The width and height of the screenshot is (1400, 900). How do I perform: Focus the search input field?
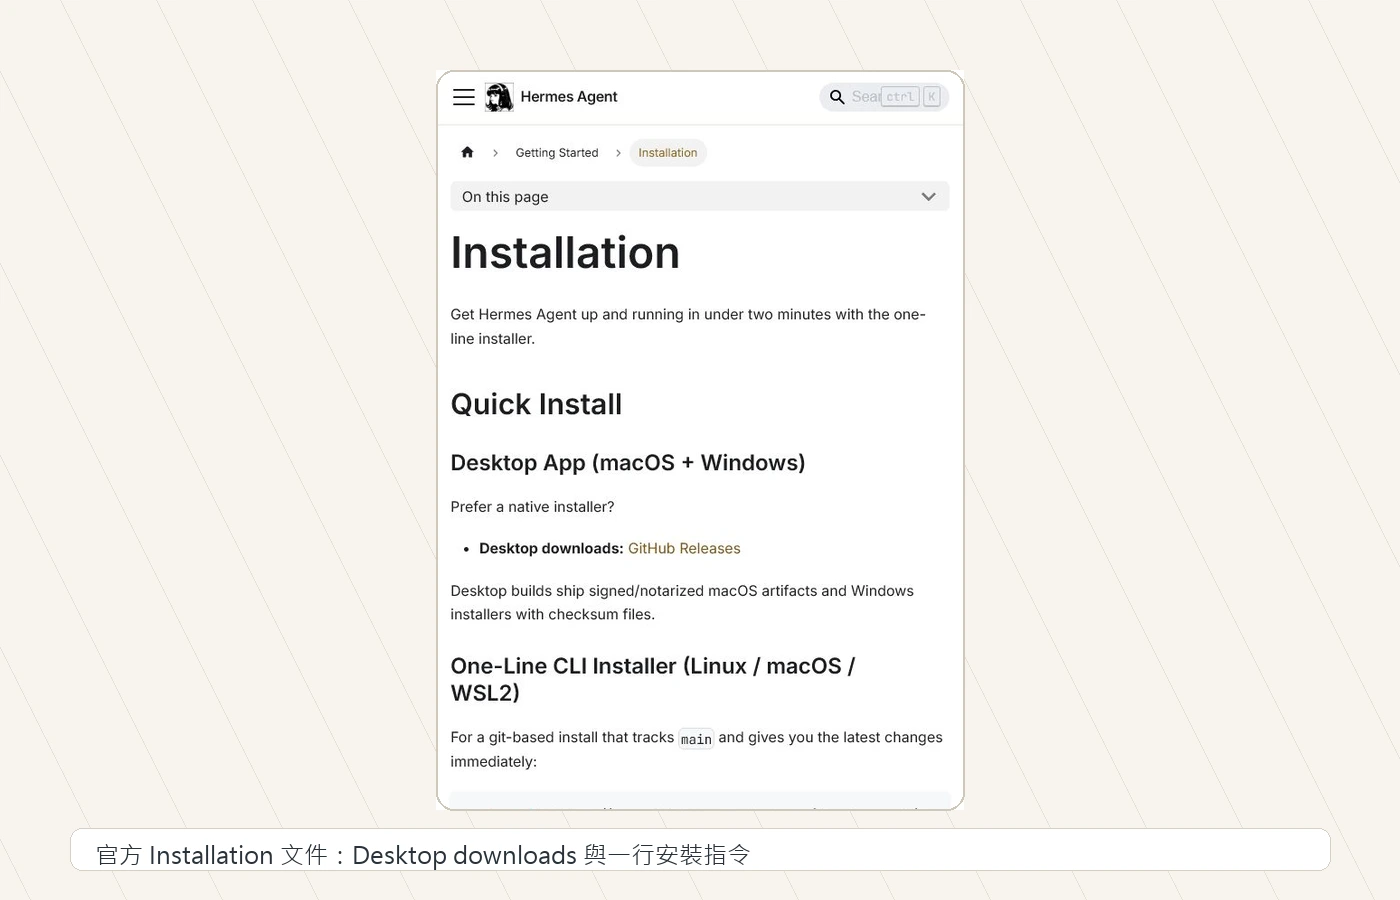coord(884,97)
